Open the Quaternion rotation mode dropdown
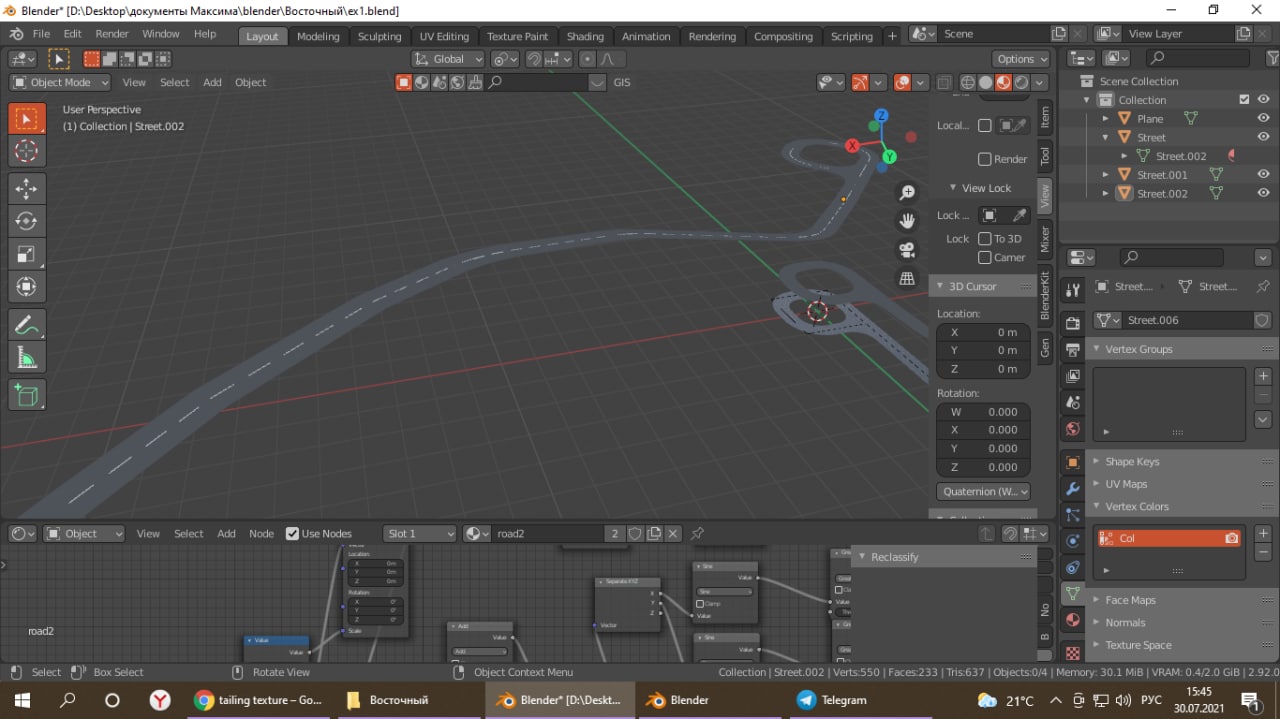The image size is (1280, 719). click(x=984, y=491)
